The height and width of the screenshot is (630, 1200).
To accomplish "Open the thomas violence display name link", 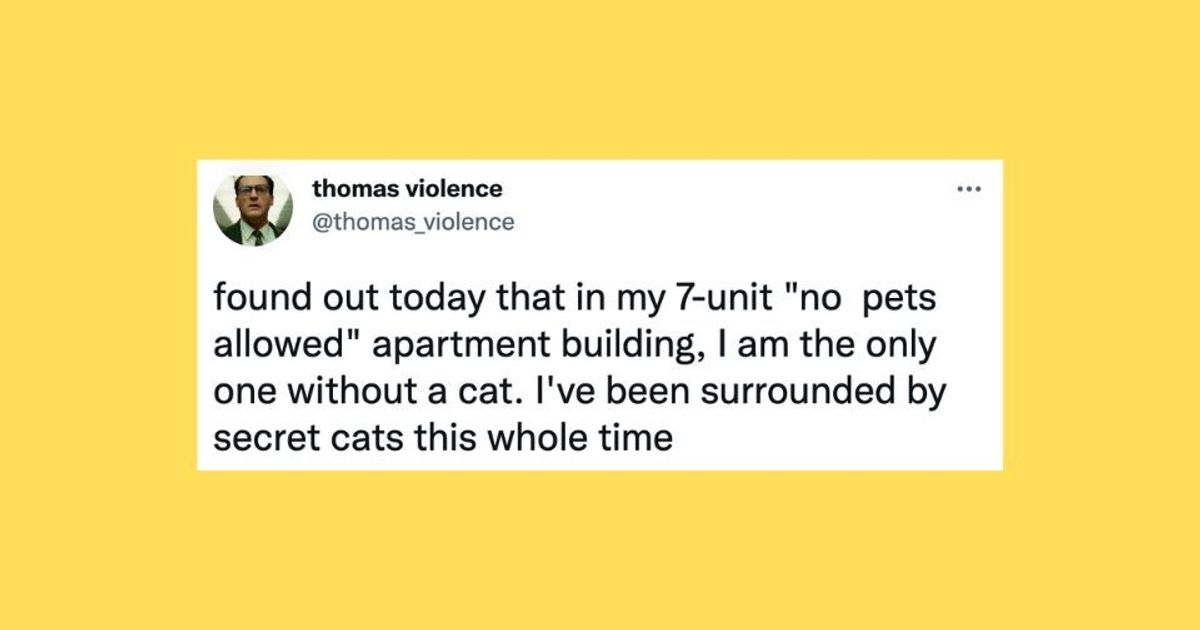I will pyautogui.click(x=407, y=188).
